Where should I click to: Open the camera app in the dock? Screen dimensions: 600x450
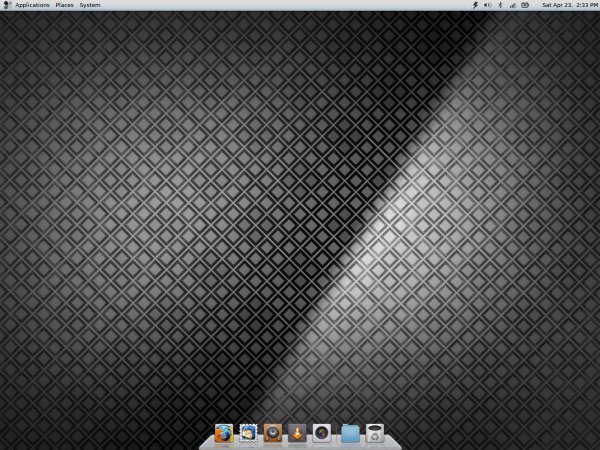click(322, 434)
